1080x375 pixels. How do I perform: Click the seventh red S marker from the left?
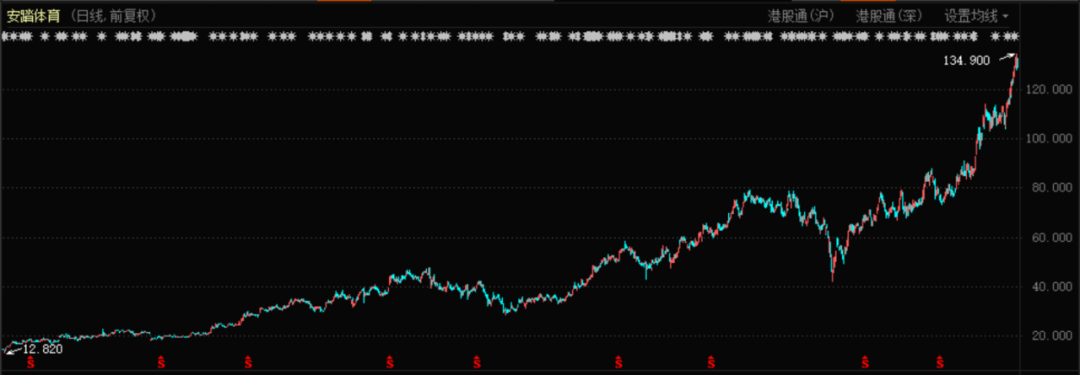(x=711, y=362)
